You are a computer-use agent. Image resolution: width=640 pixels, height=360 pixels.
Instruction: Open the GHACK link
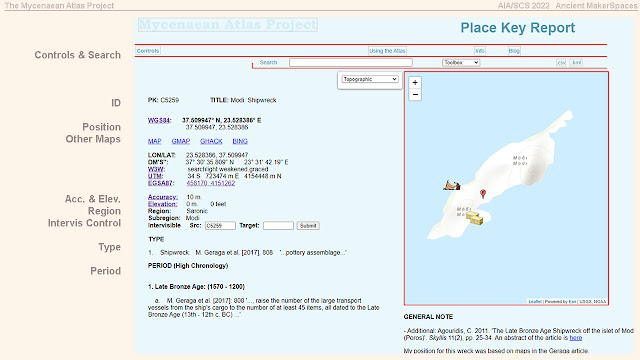(x=211, y=141)
